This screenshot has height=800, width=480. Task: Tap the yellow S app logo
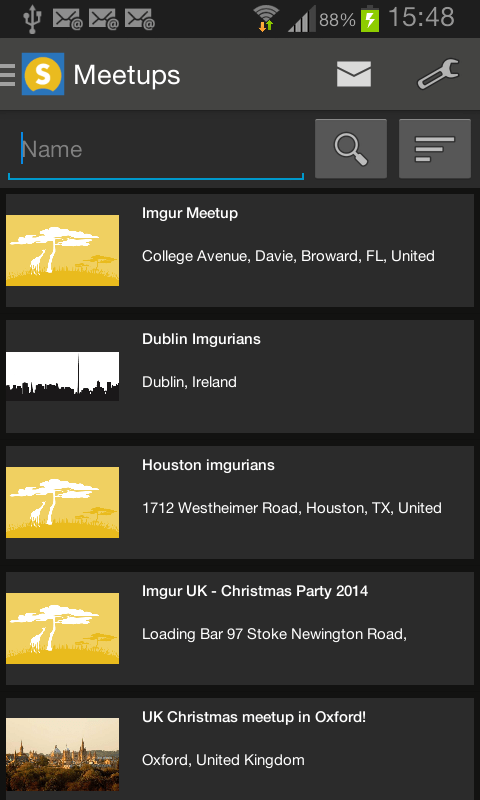(43, 74)
